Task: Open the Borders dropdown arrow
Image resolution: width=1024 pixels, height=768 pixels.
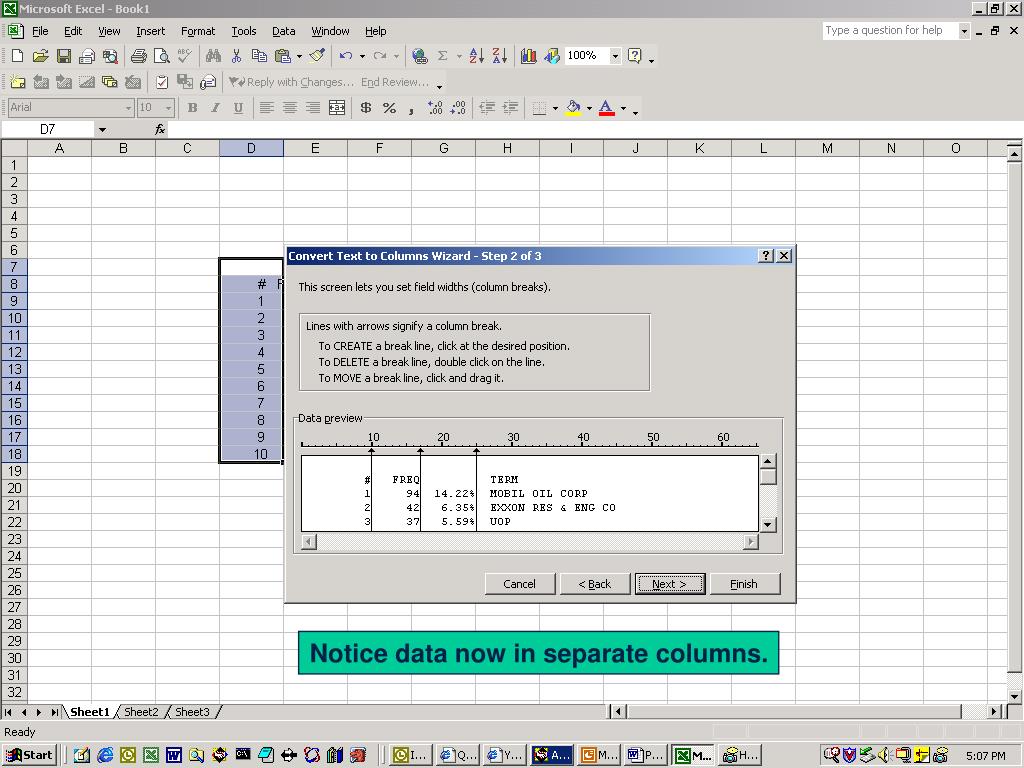Action: (x=555, y=108)
